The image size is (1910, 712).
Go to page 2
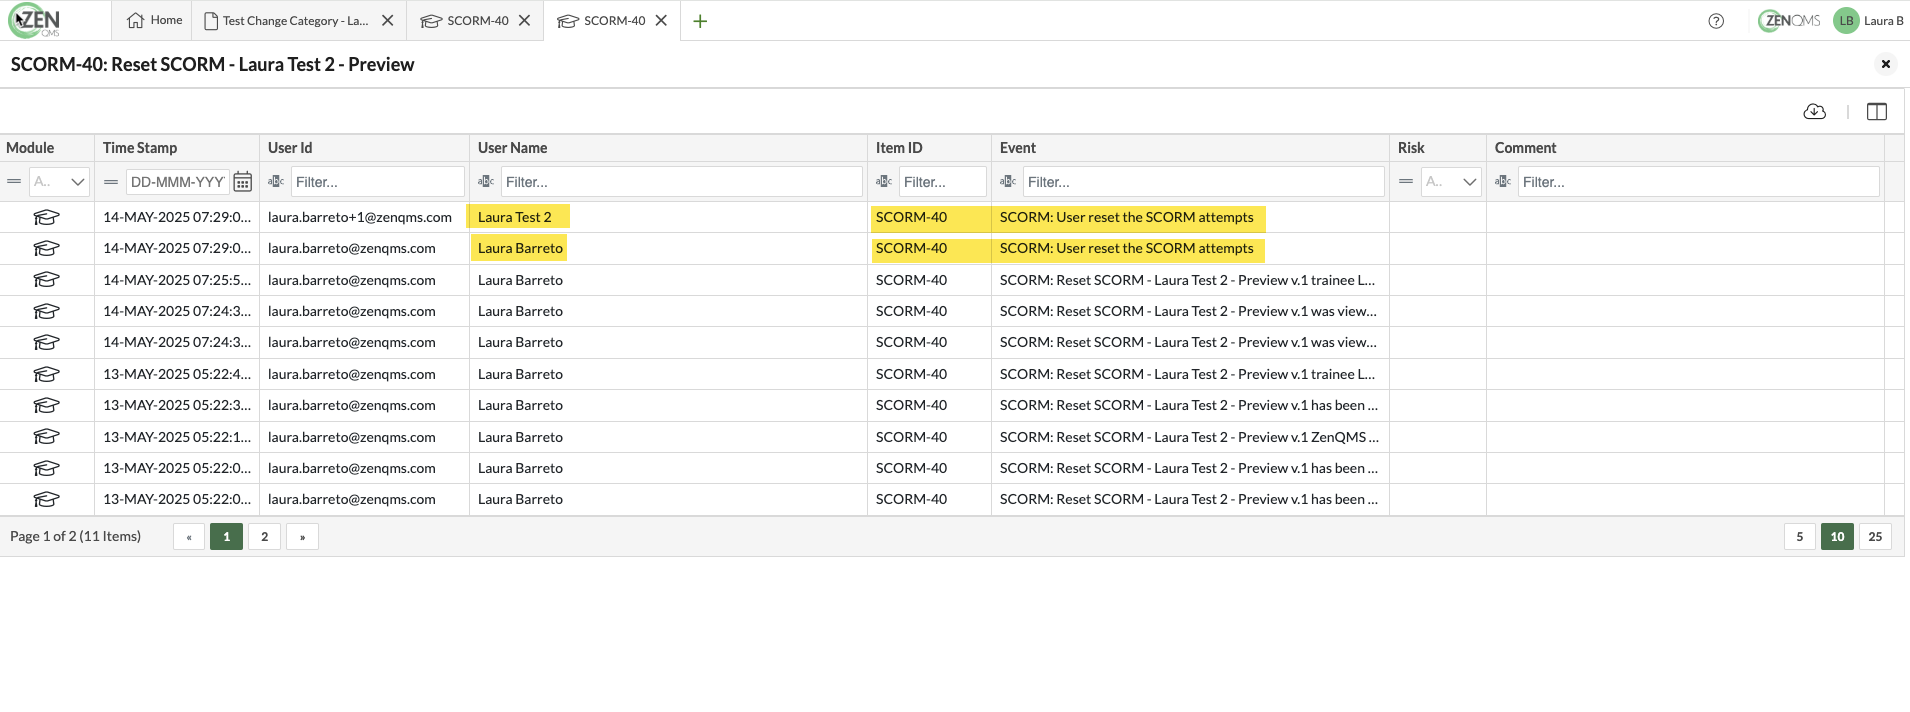265,537
